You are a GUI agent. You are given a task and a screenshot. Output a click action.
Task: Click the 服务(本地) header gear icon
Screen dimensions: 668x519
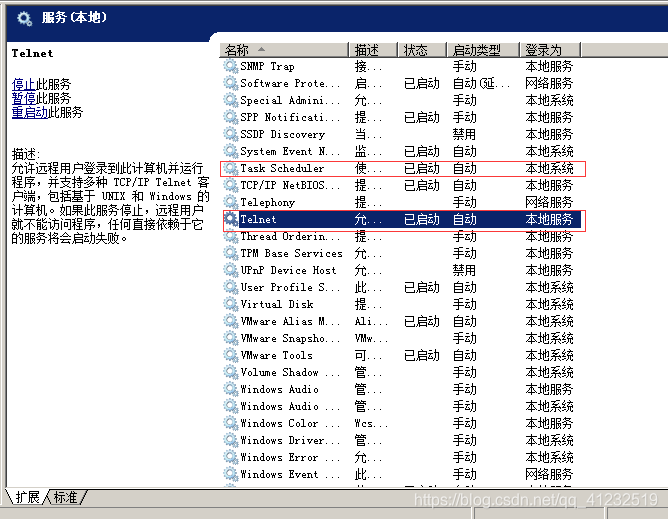pos(24,18)
